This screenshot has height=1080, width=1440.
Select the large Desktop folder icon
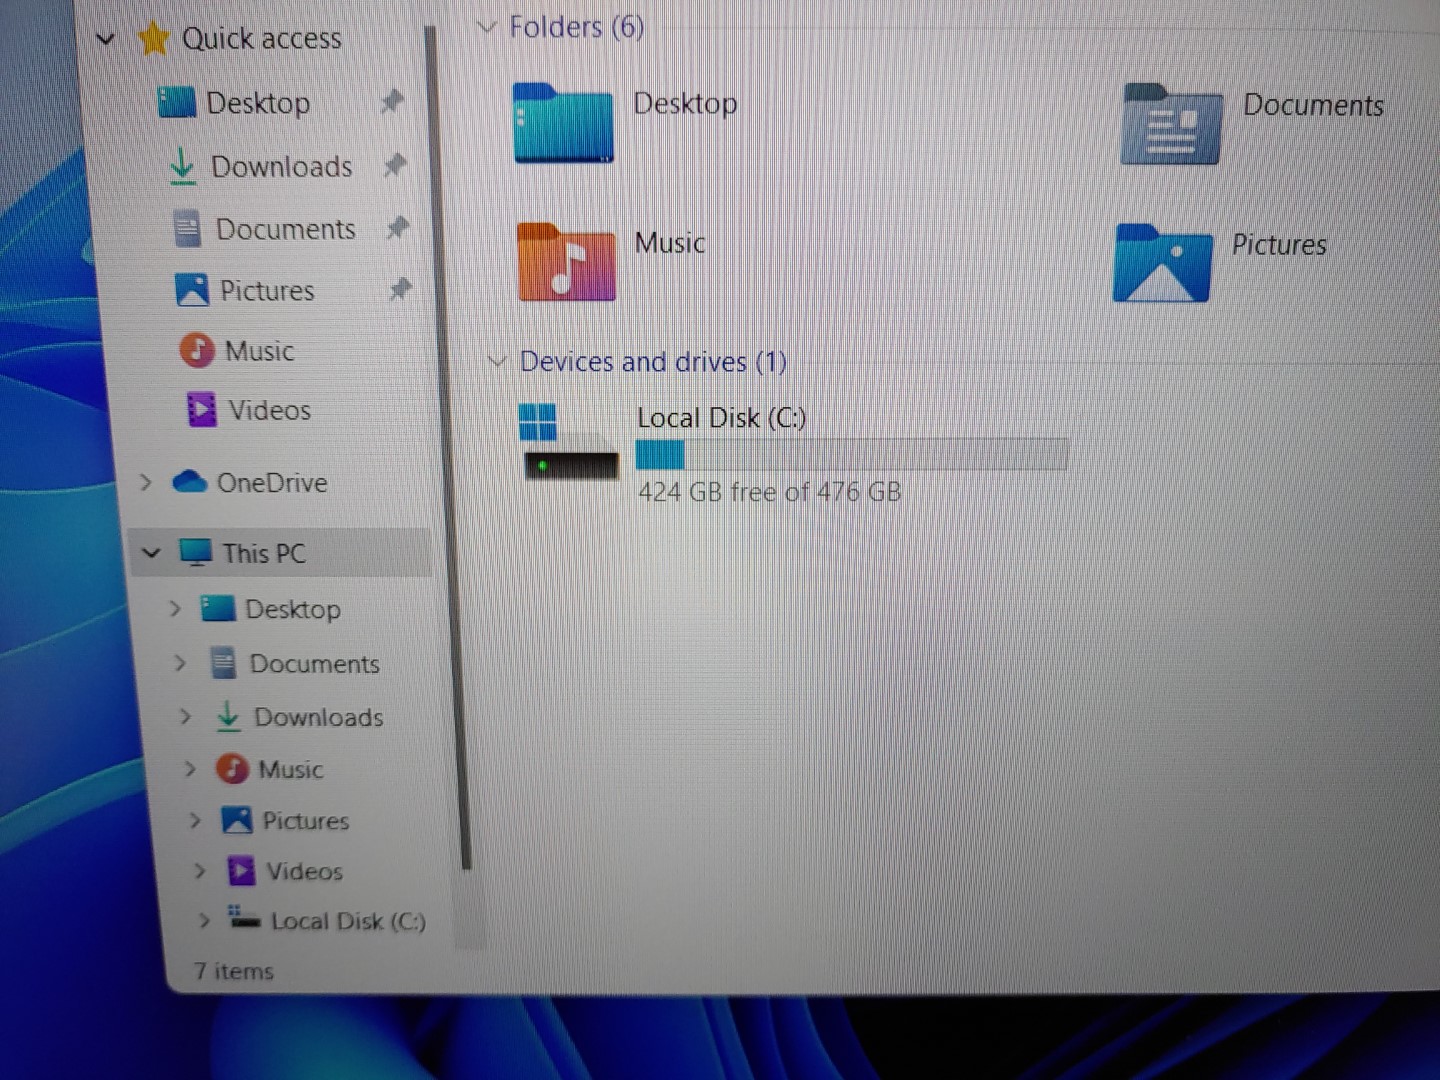(563, 123)
